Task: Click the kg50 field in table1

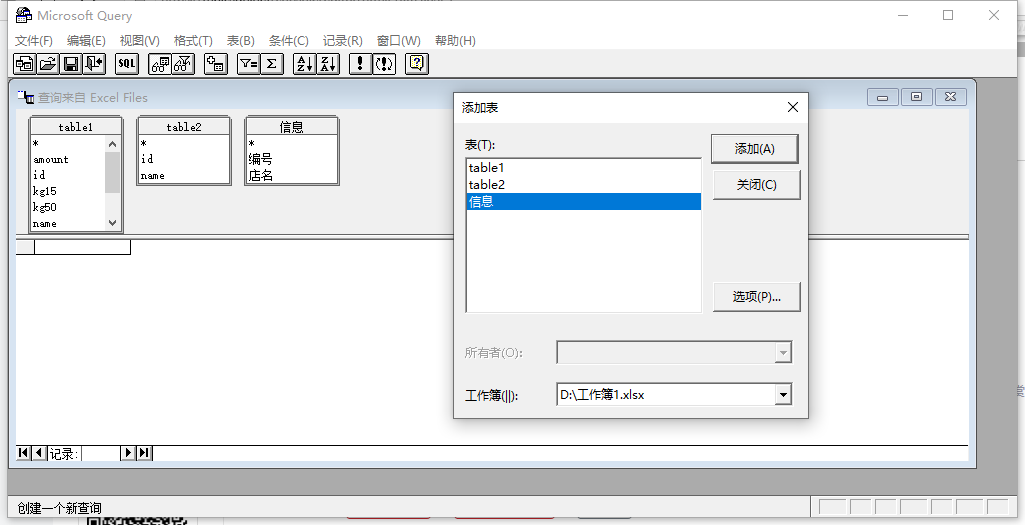Action: coord(44,207)
